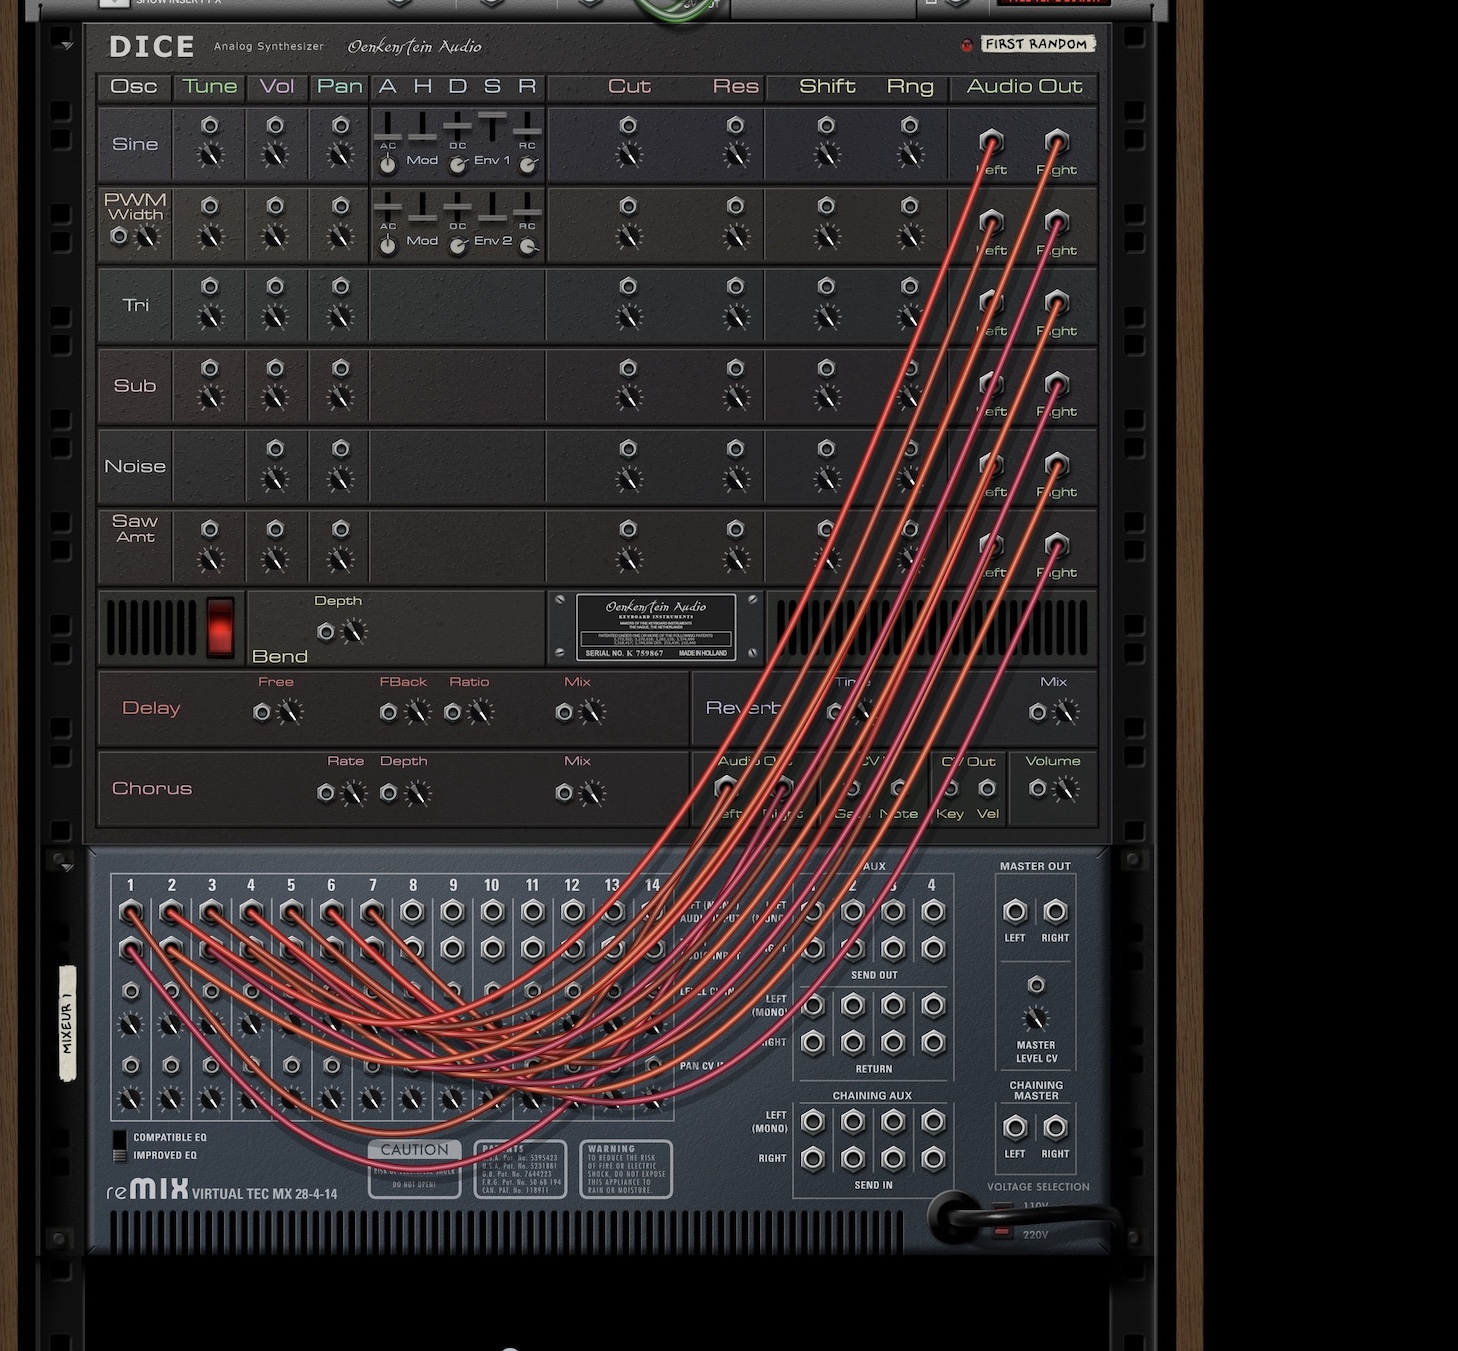This screenshot has height=1351, width=1458.
Task: Click reMix channel 1 left audio input jack
Action: 131,911
